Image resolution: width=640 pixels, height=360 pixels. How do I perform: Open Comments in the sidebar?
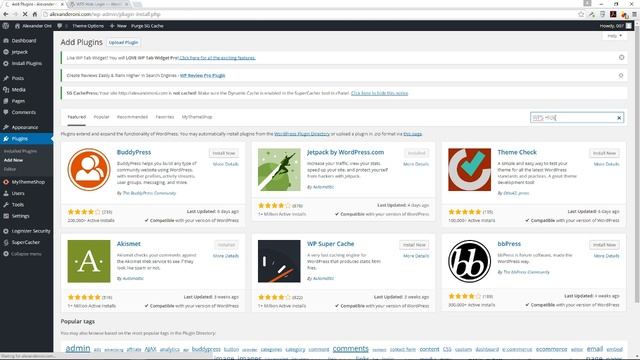(x=23, y=112)
